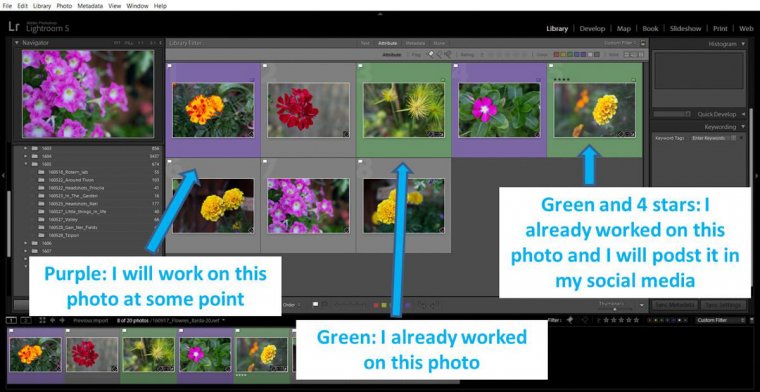This screenshot has width=760, height=392.
Task: Select the Text option in Library Filter
Action: coord(364,43)
